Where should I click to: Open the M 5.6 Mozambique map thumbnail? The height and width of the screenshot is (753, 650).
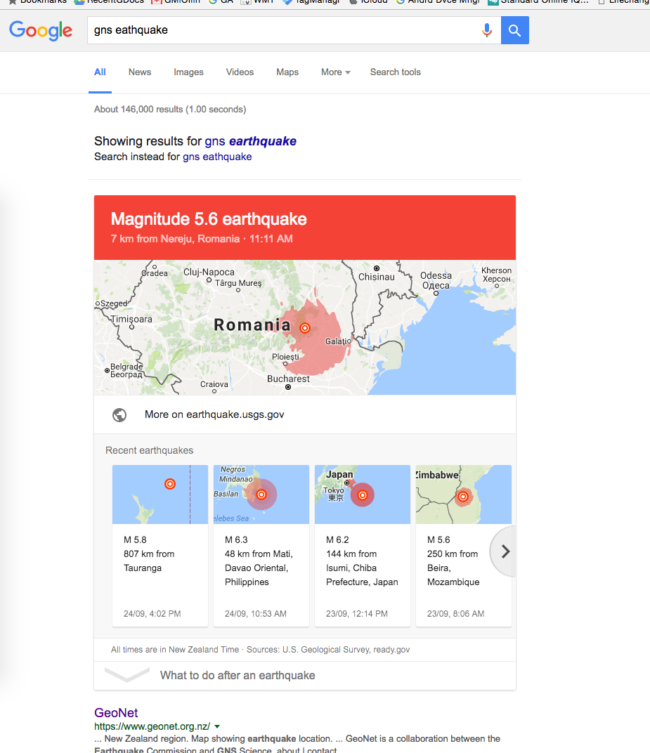[463, 494]
